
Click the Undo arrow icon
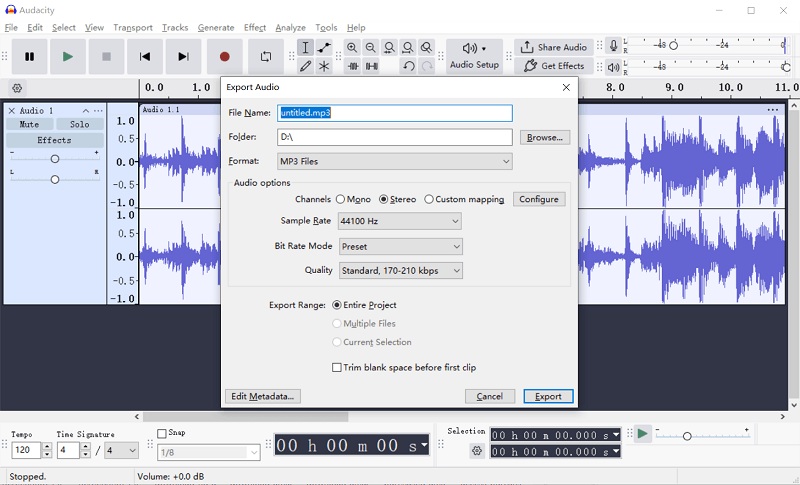[x=408, y=66]
